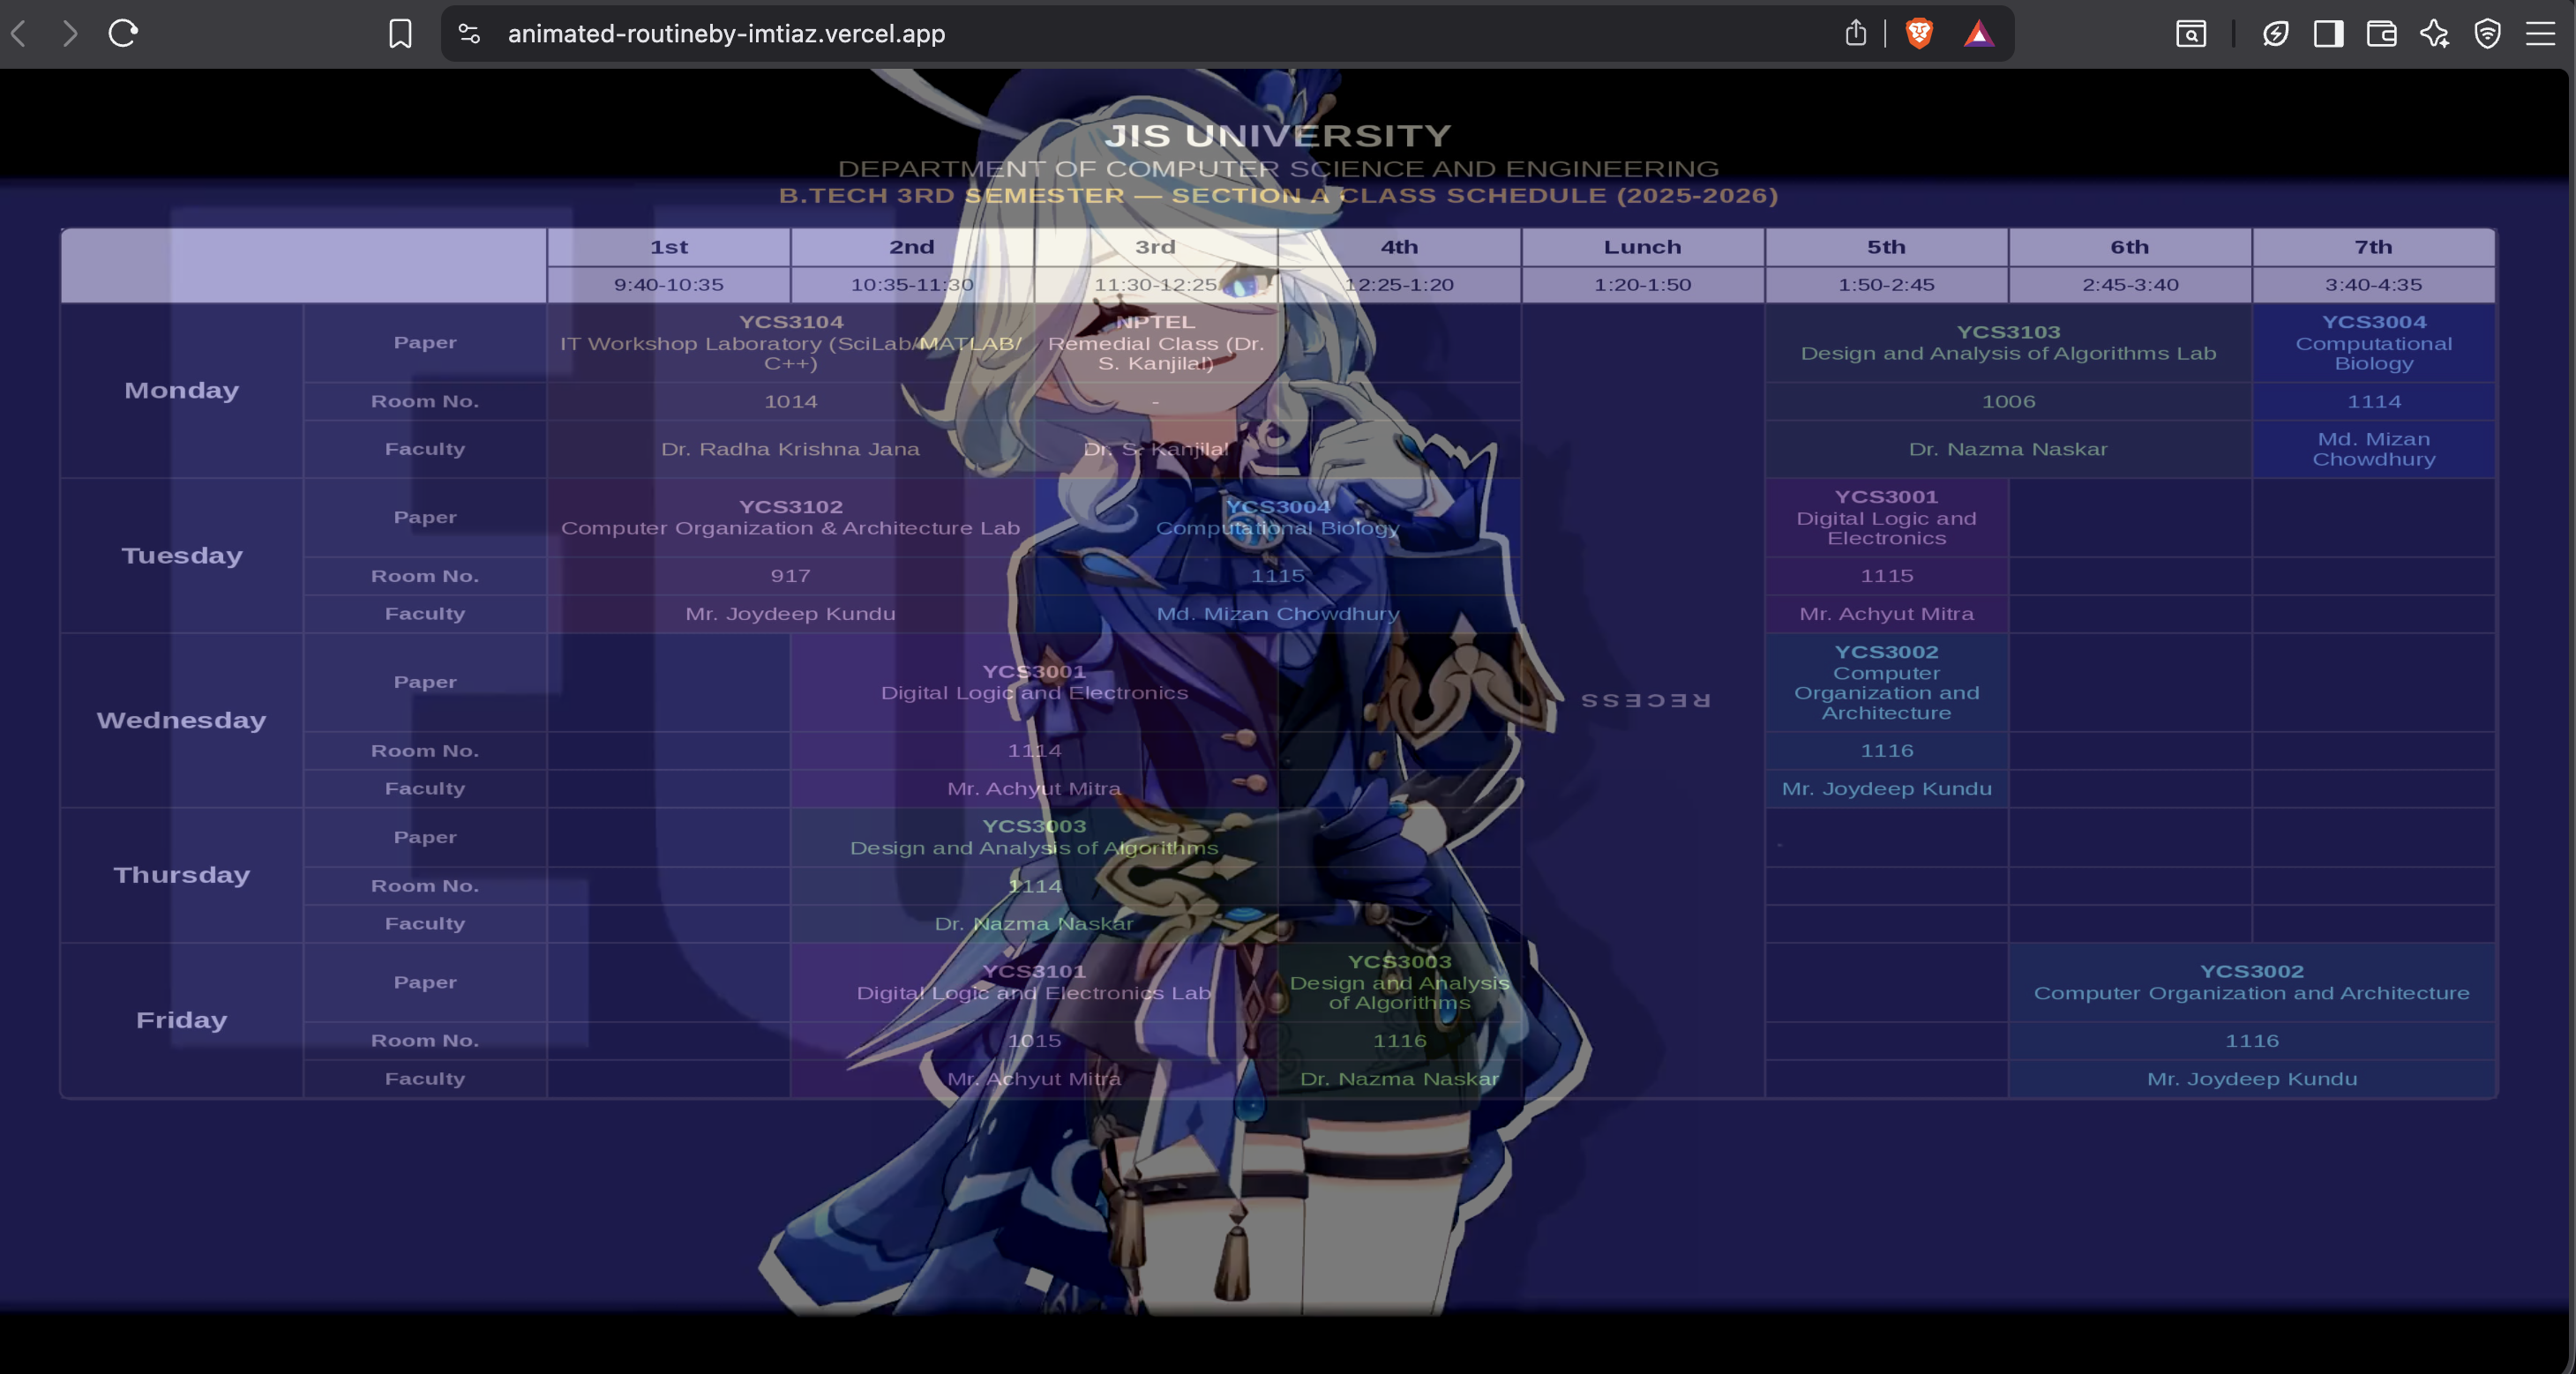This screenshot has height=1374, width=2576.
Task: Click Friday Mr. Joydeep Kundu faculty cell
Action: click(x=2252, y=1079)
